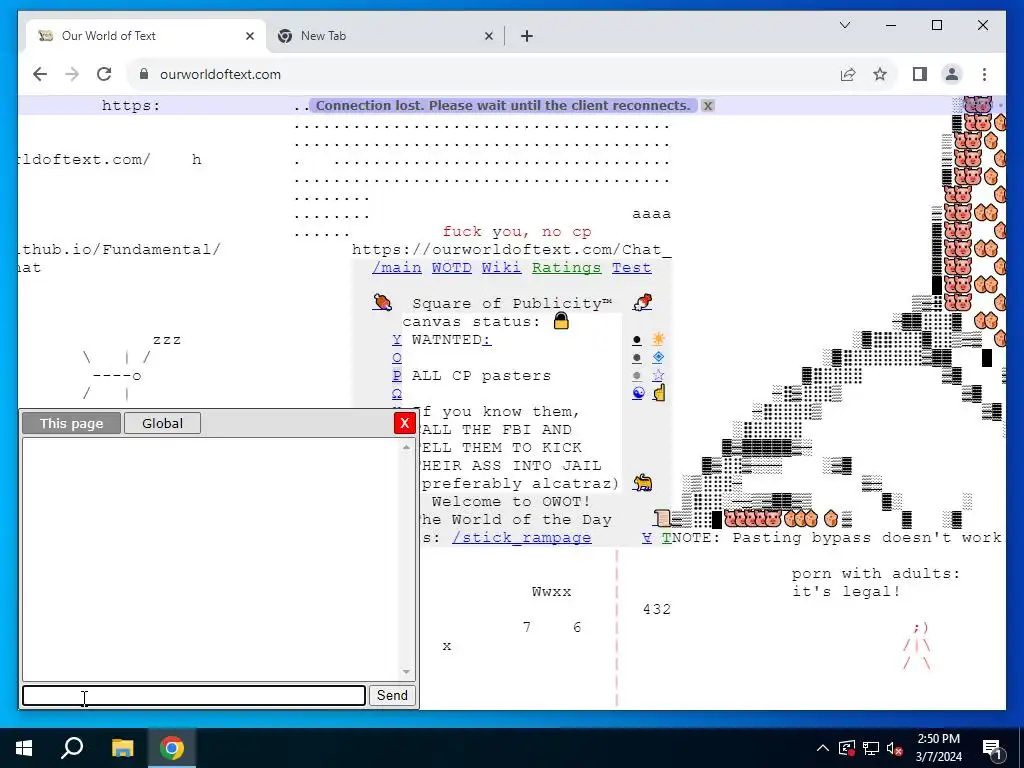This screenshot has width=1024, height=768.
Task: Click the dark gray dot link
Action: click(x=637, y=358)
